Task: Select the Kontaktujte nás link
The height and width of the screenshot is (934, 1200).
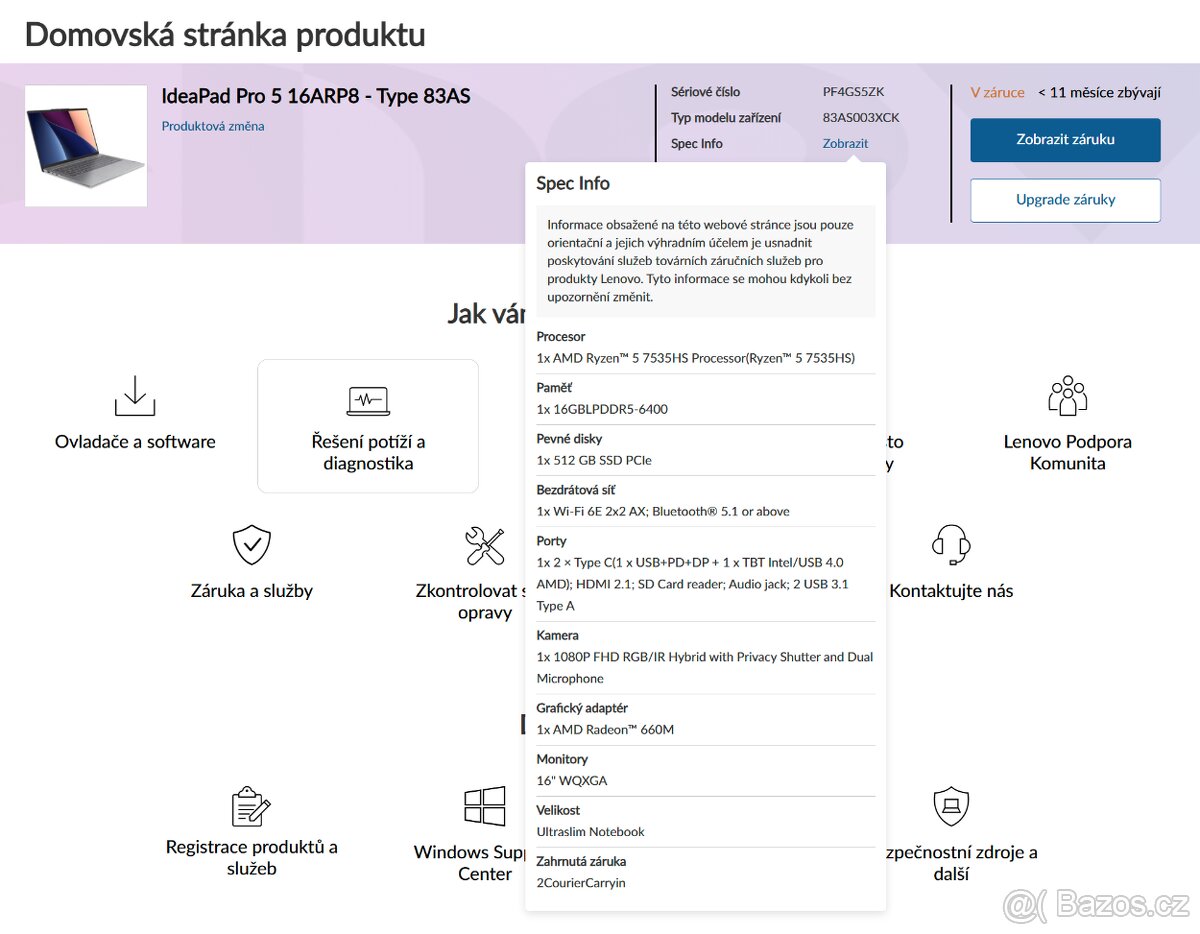Action: 951,591
